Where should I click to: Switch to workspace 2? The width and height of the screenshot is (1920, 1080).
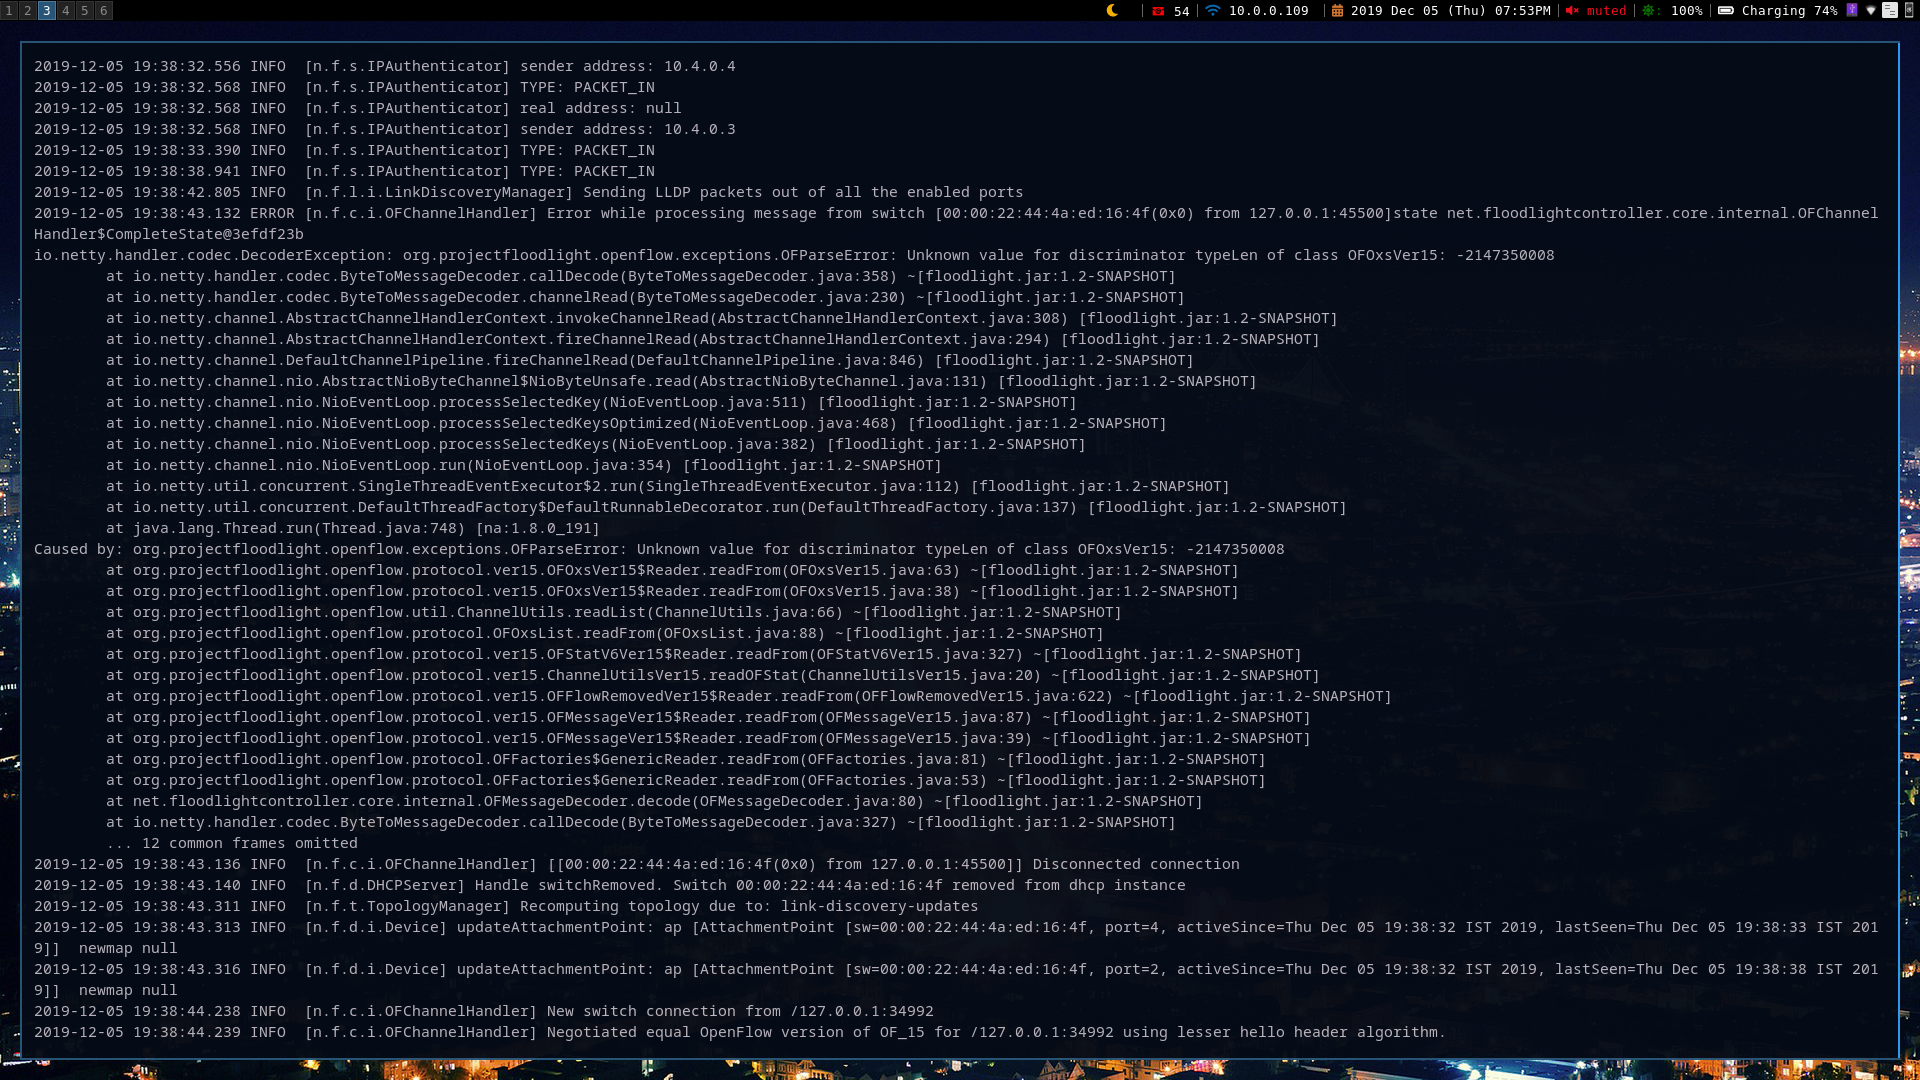(x=28, y=10)
